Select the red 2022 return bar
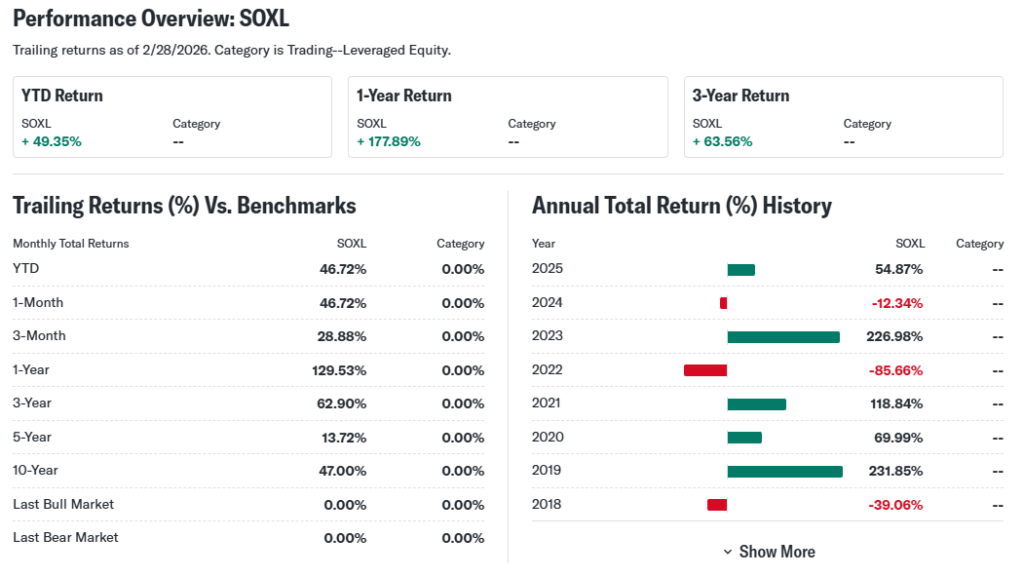1024x576 pixels. 705,370
